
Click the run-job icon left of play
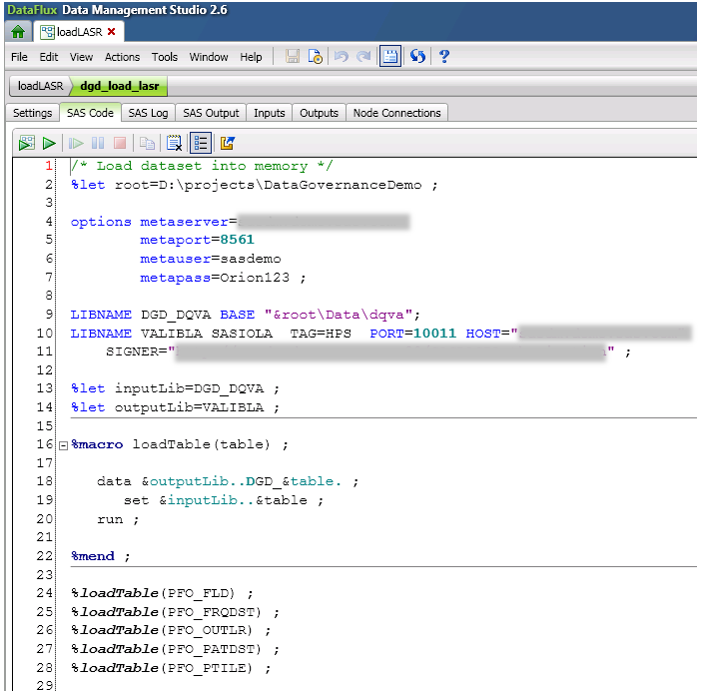click(x=26, y=143)
